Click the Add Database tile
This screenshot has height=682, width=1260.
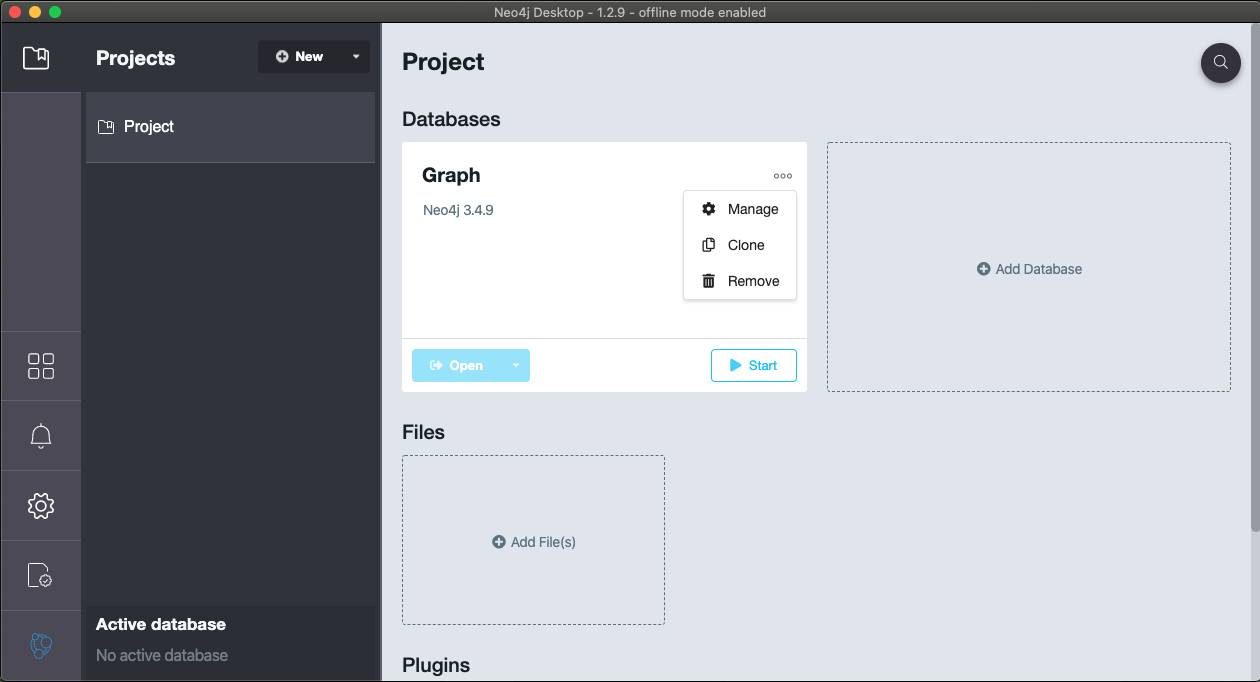tap(1029, 267)
